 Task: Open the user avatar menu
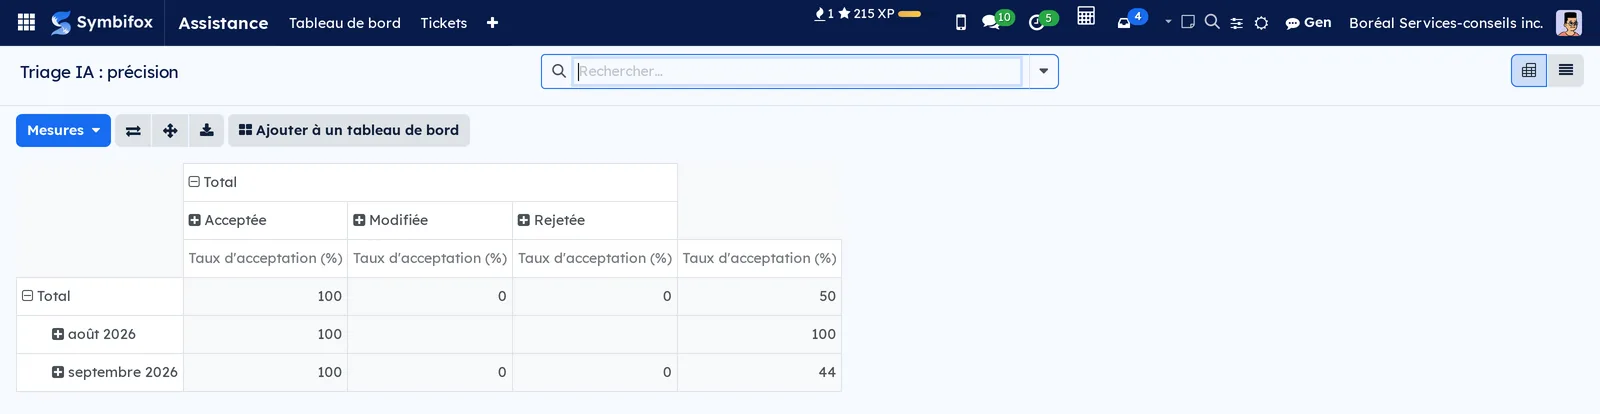(x=1568, y=23)
